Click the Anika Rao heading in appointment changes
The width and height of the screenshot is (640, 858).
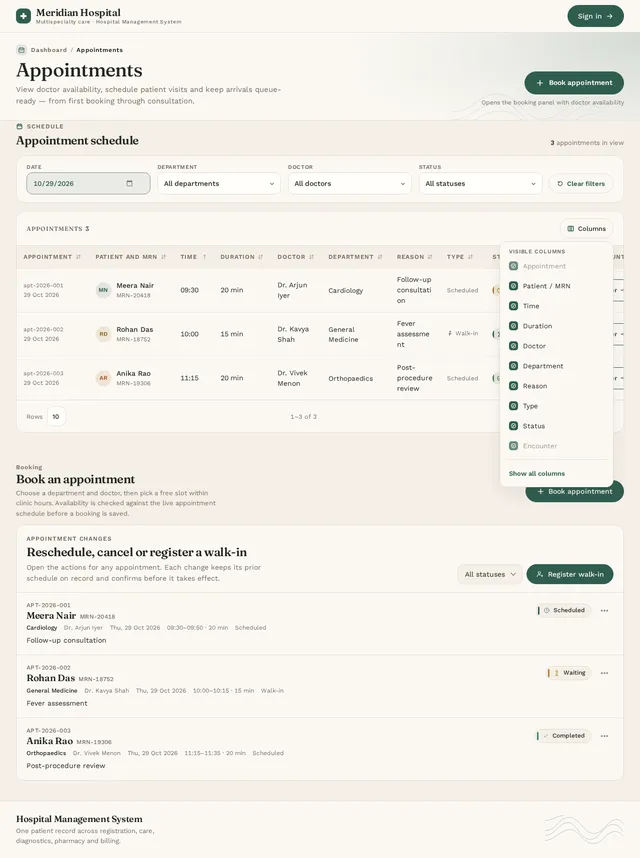(50, 741)
